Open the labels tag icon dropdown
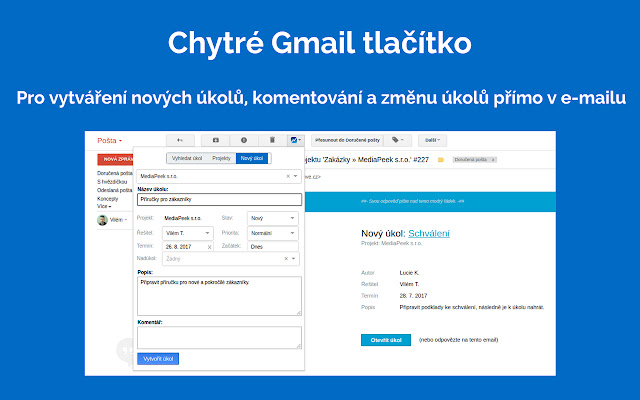The image size is (640, 400). coord(398,140)
